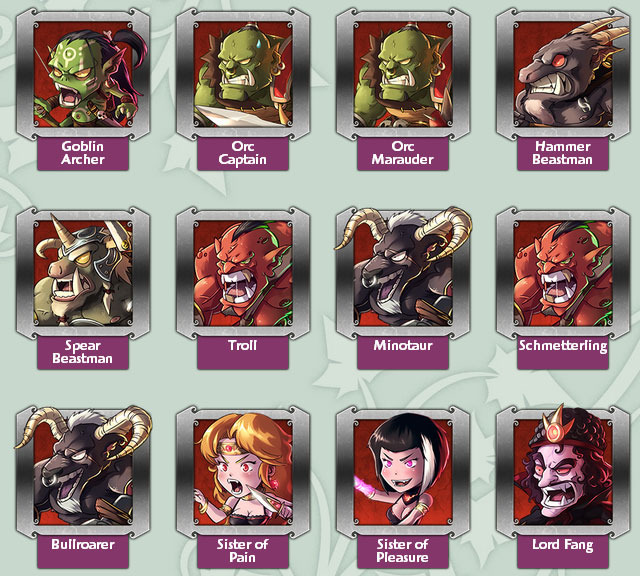Choose the Bullroarer portrait
This screenshot has height=576, width=640.
pyautogui.click(x=83, y=472)
